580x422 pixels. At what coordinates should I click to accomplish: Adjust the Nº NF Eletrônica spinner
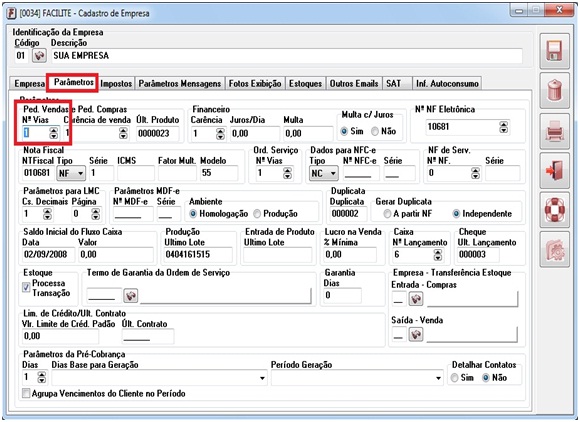tap(503, 127)
